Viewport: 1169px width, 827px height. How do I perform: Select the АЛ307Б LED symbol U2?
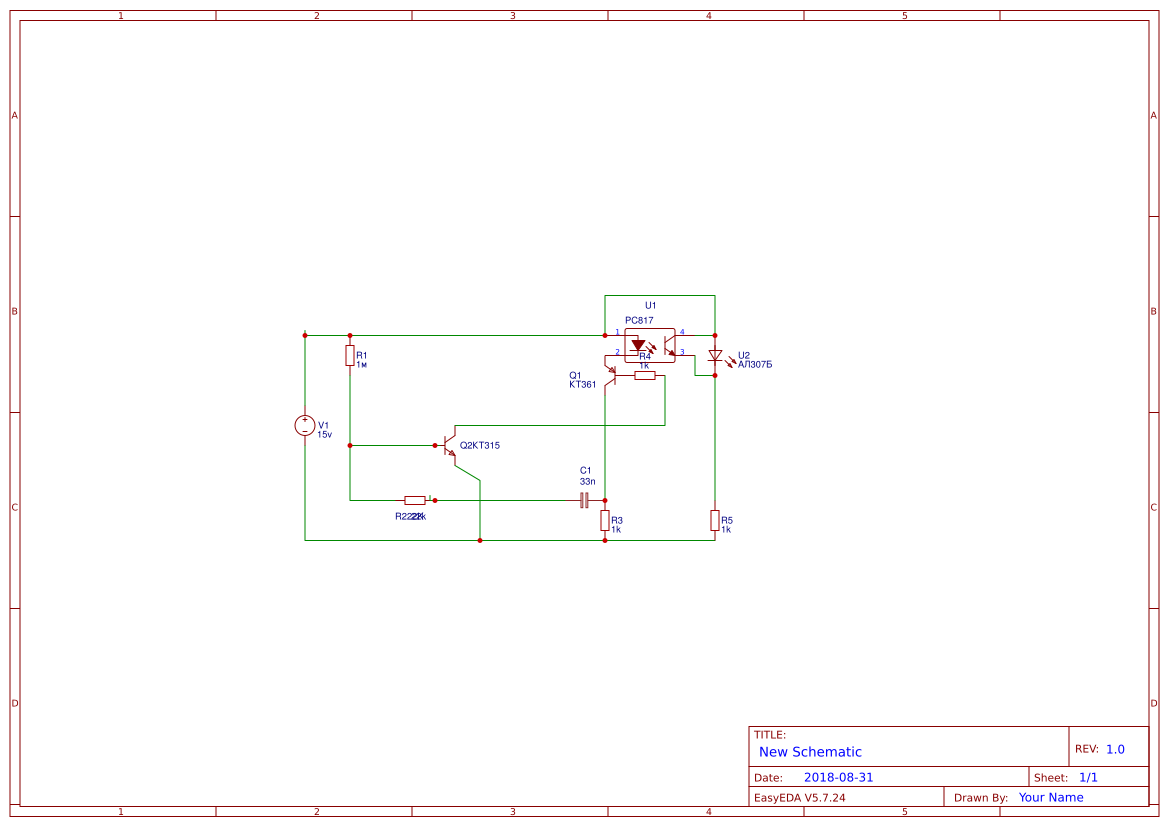click(715, 356)
